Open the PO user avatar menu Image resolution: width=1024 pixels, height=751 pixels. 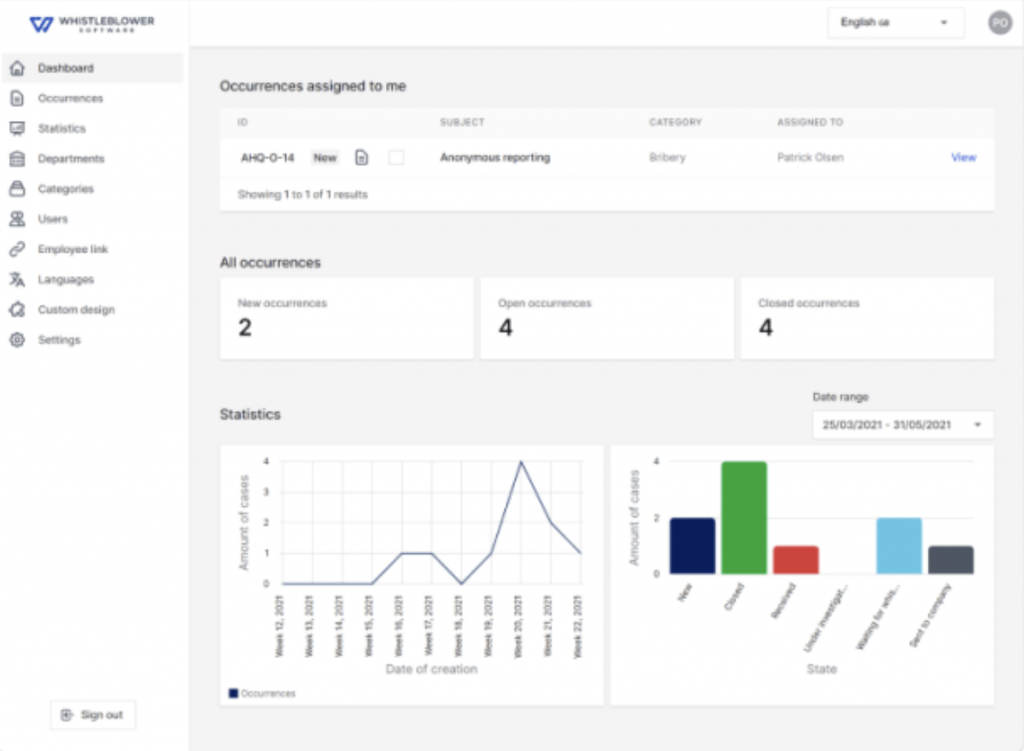click(x=1000, y=22)
